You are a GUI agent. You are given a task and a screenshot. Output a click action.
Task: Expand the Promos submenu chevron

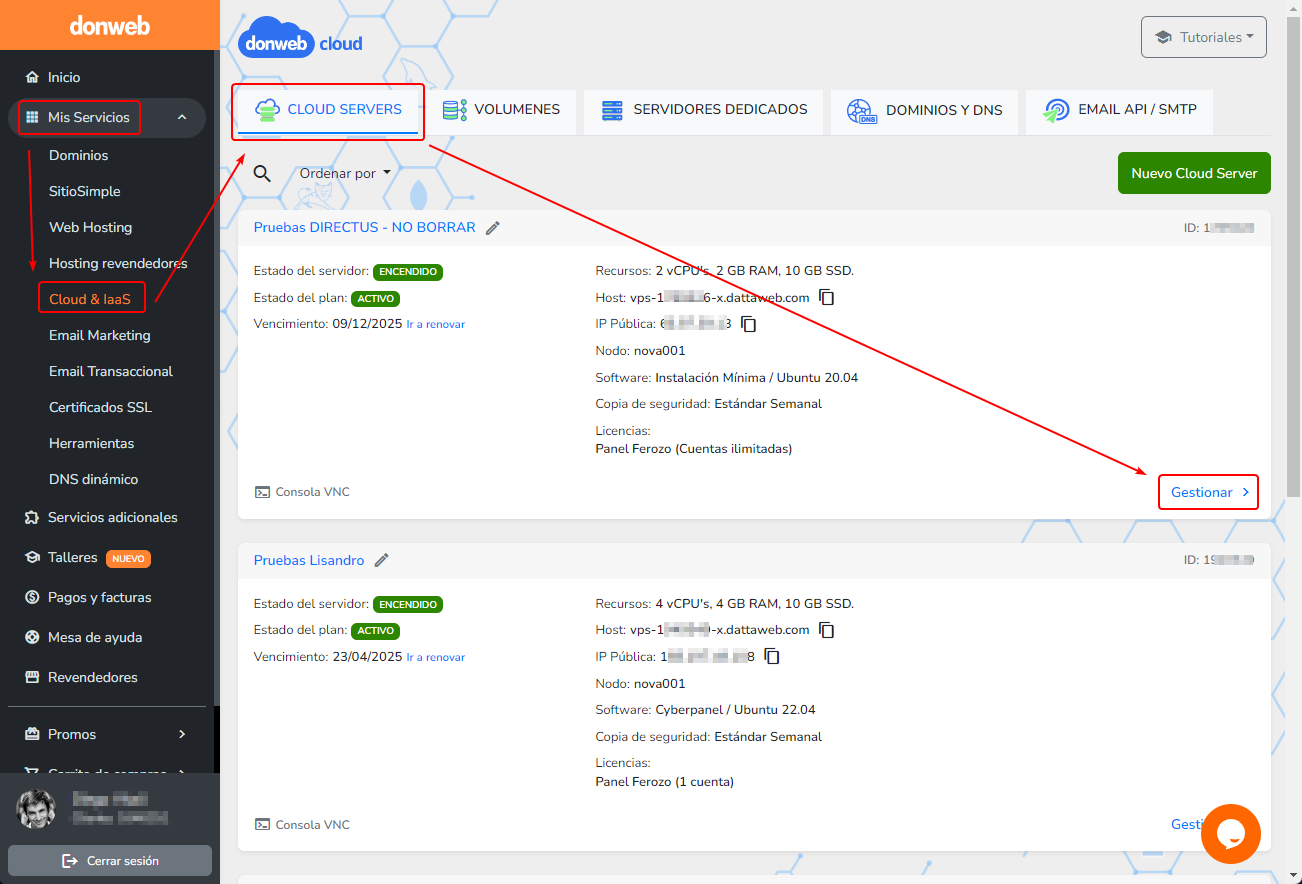[182, 734]
